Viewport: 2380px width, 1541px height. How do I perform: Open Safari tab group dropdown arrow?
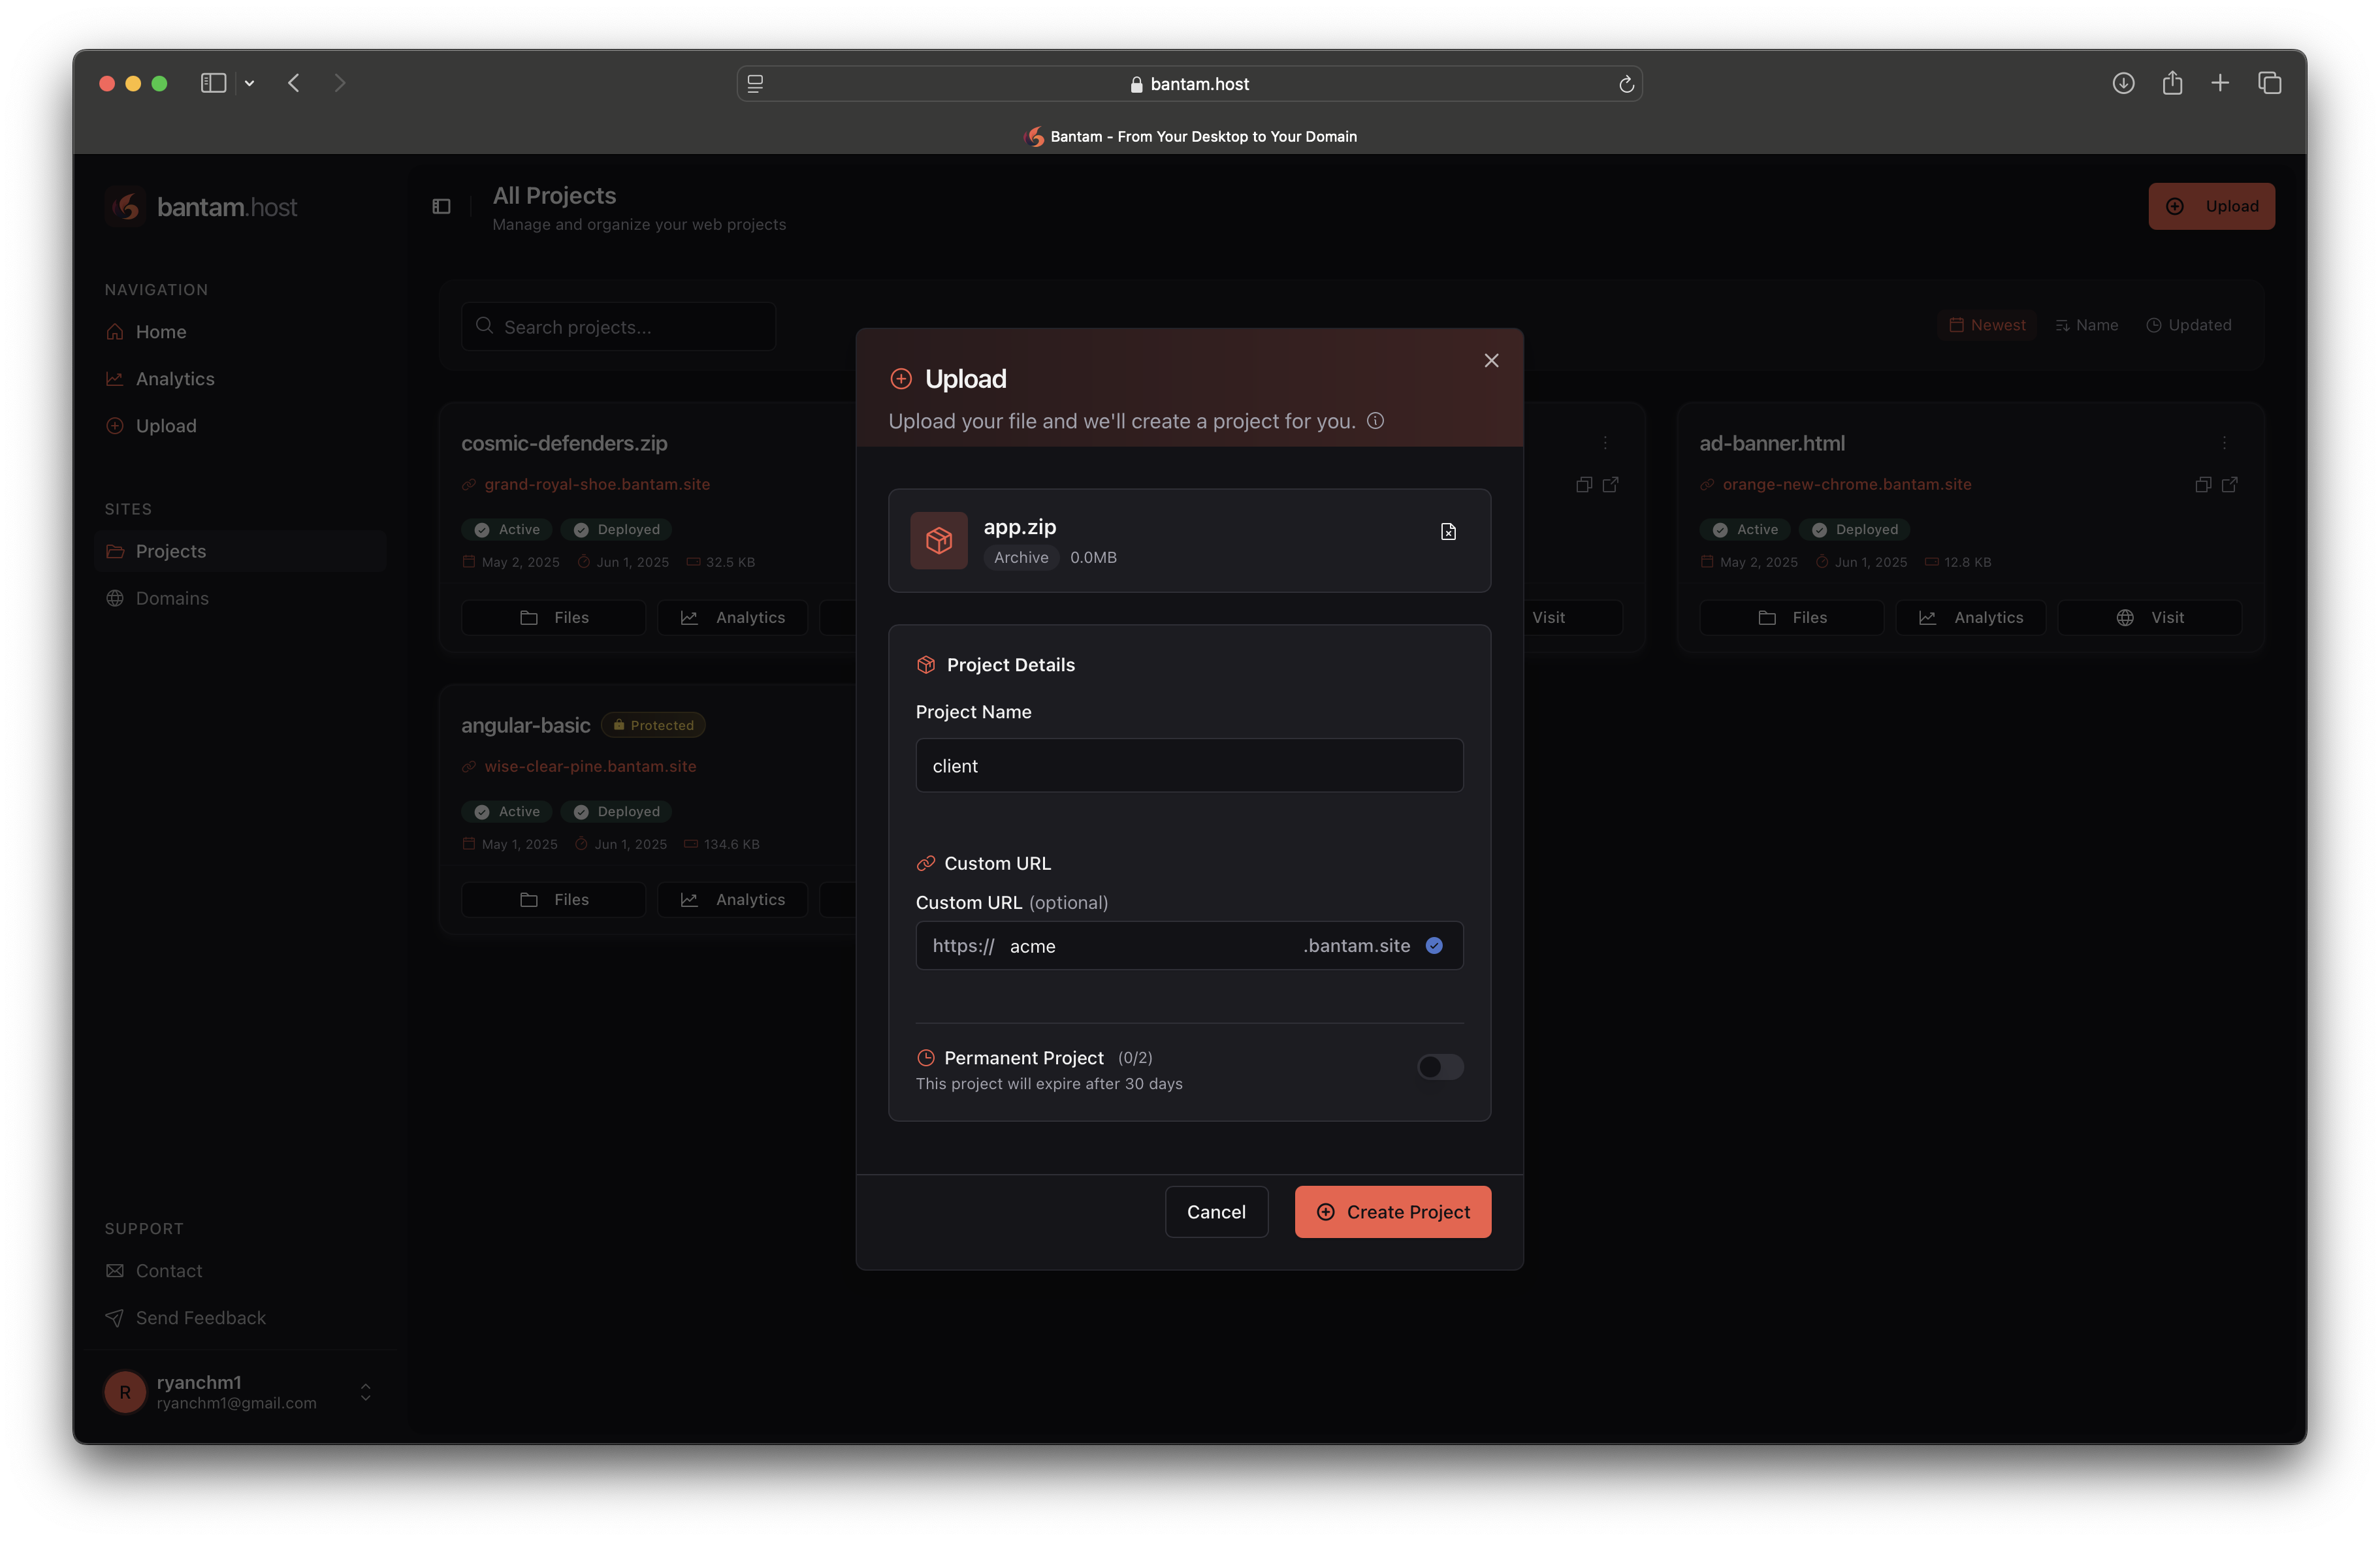point(249,83)
